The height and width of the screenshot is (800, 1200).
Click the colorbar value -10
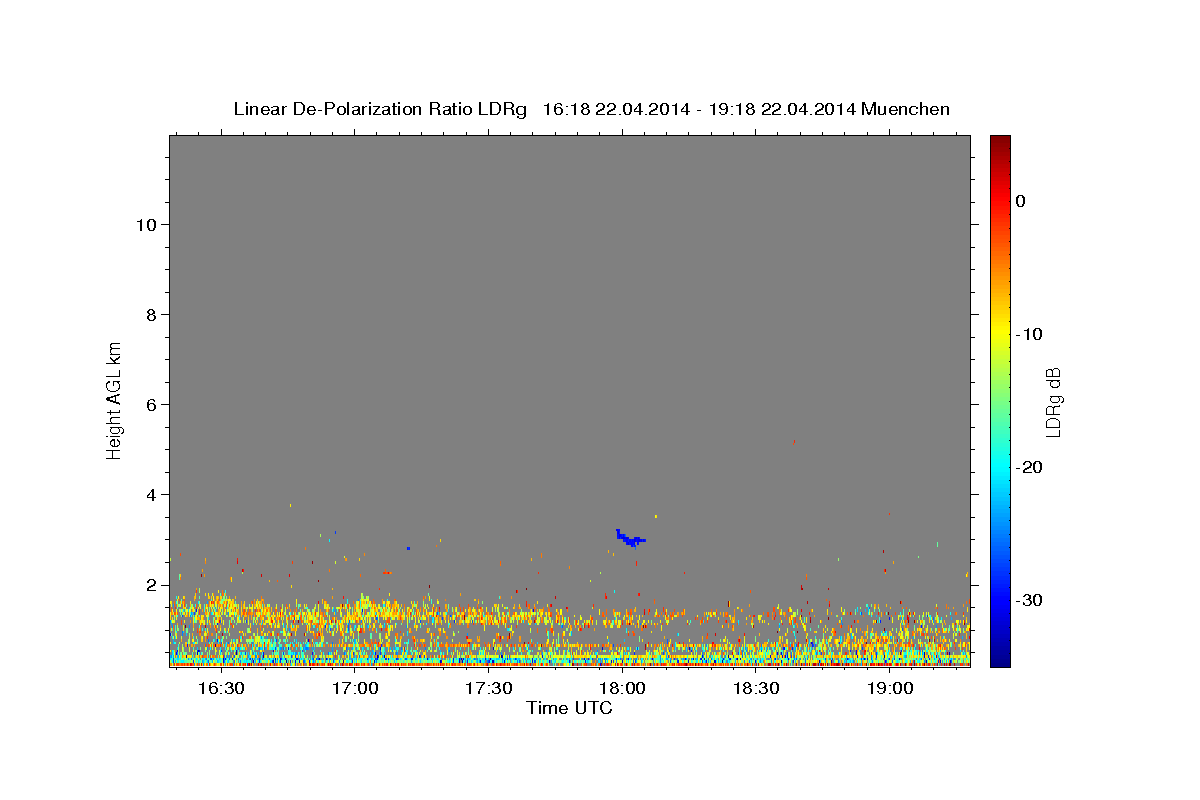coord(1029,334)
